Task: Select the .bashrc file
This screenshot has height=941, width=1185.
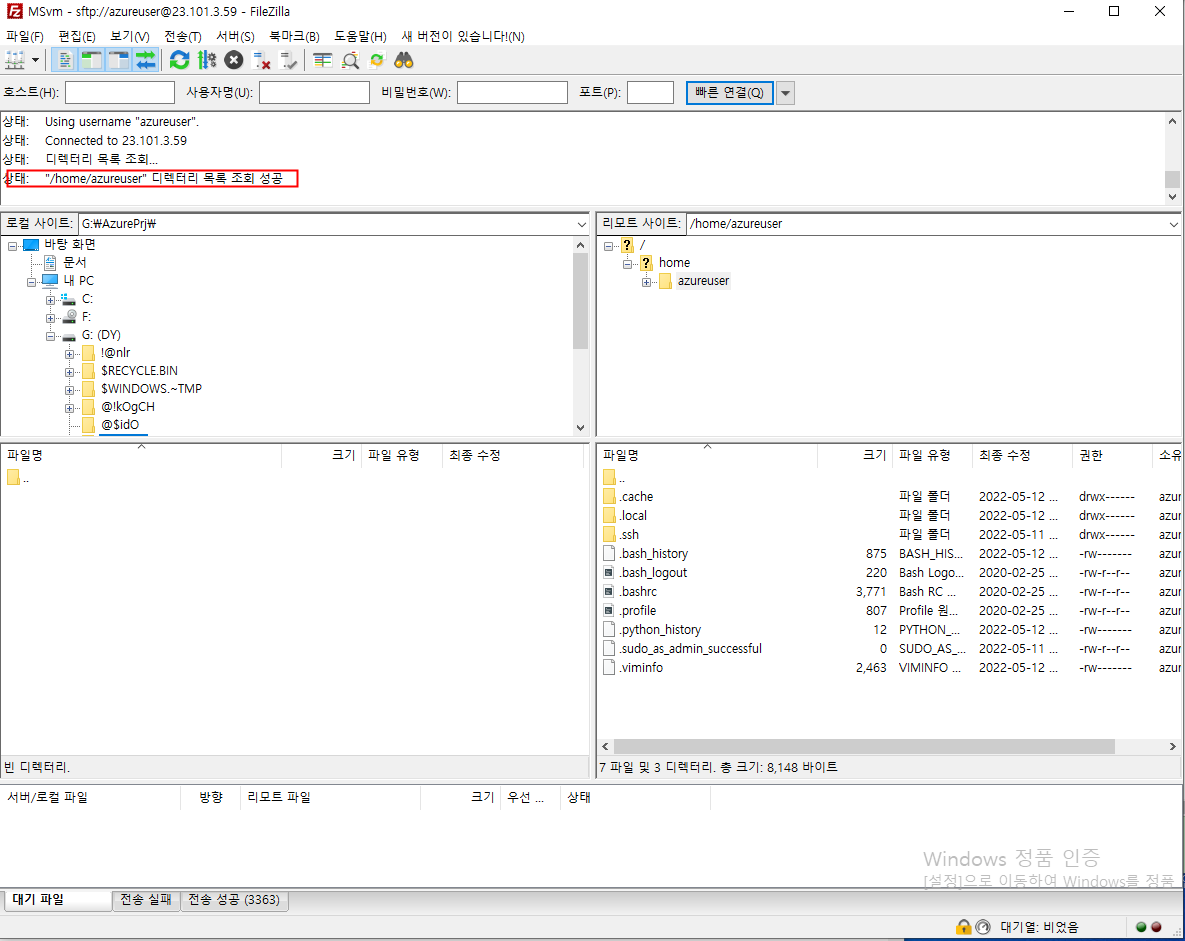Action: coord(638,591)
